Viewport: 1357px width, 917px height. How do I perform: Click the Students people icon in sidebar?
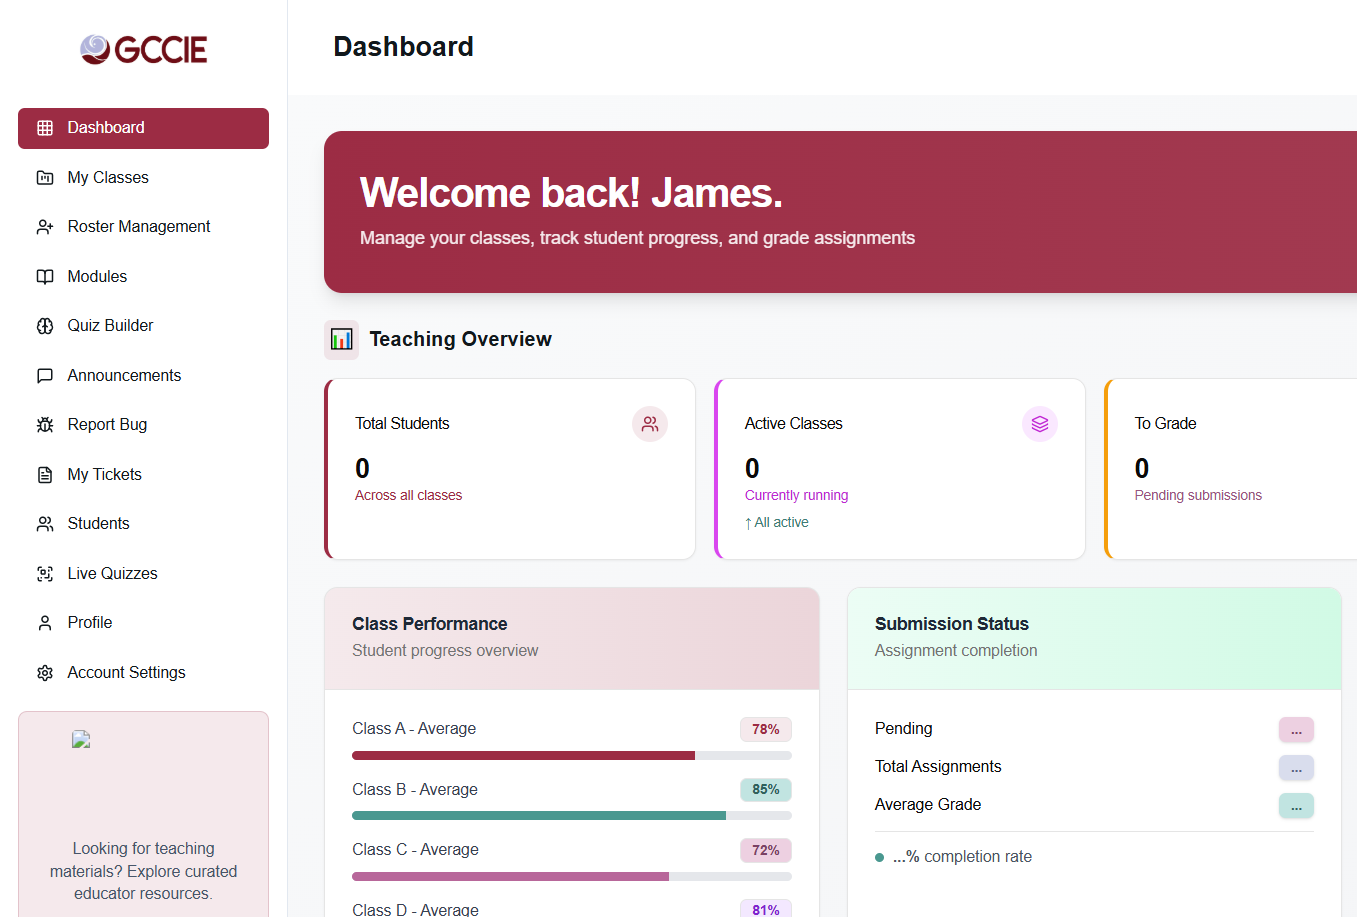point(45,523)
